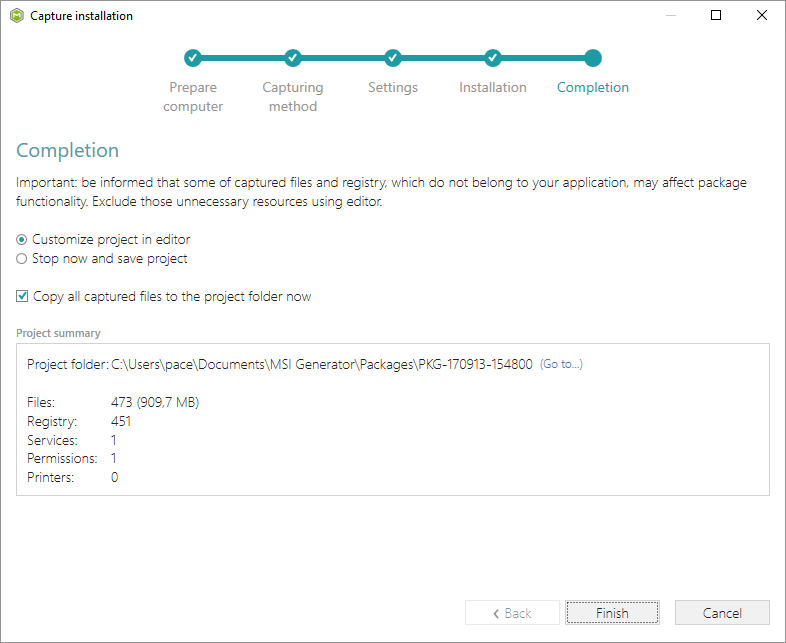
Task: Click the Capturing method step checkmark
Action: coord(293,58)
